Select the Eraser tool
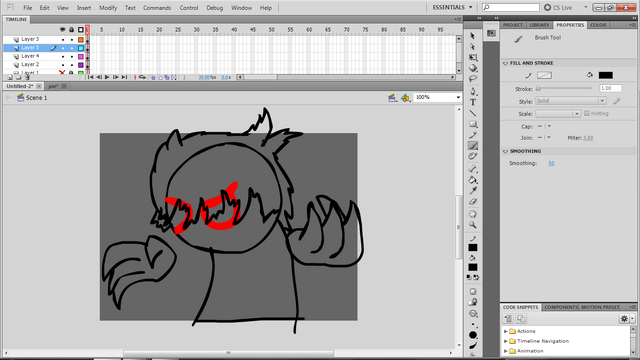640x360 pixels. (473, 202)
